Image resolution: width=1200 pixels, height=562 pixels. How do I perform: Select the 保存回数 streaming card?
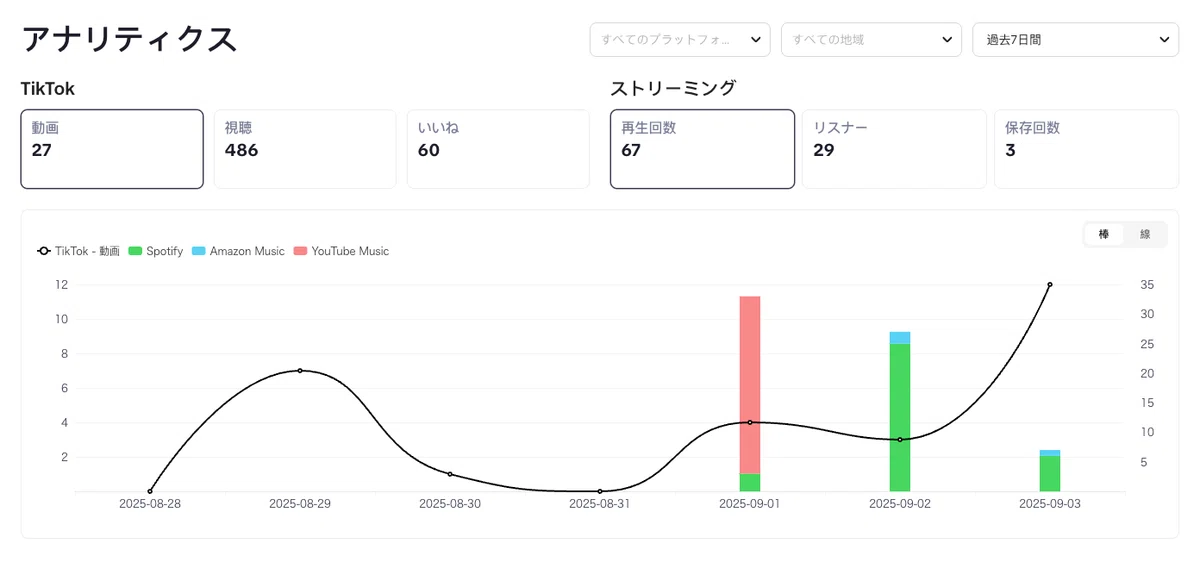[1086, 149]
